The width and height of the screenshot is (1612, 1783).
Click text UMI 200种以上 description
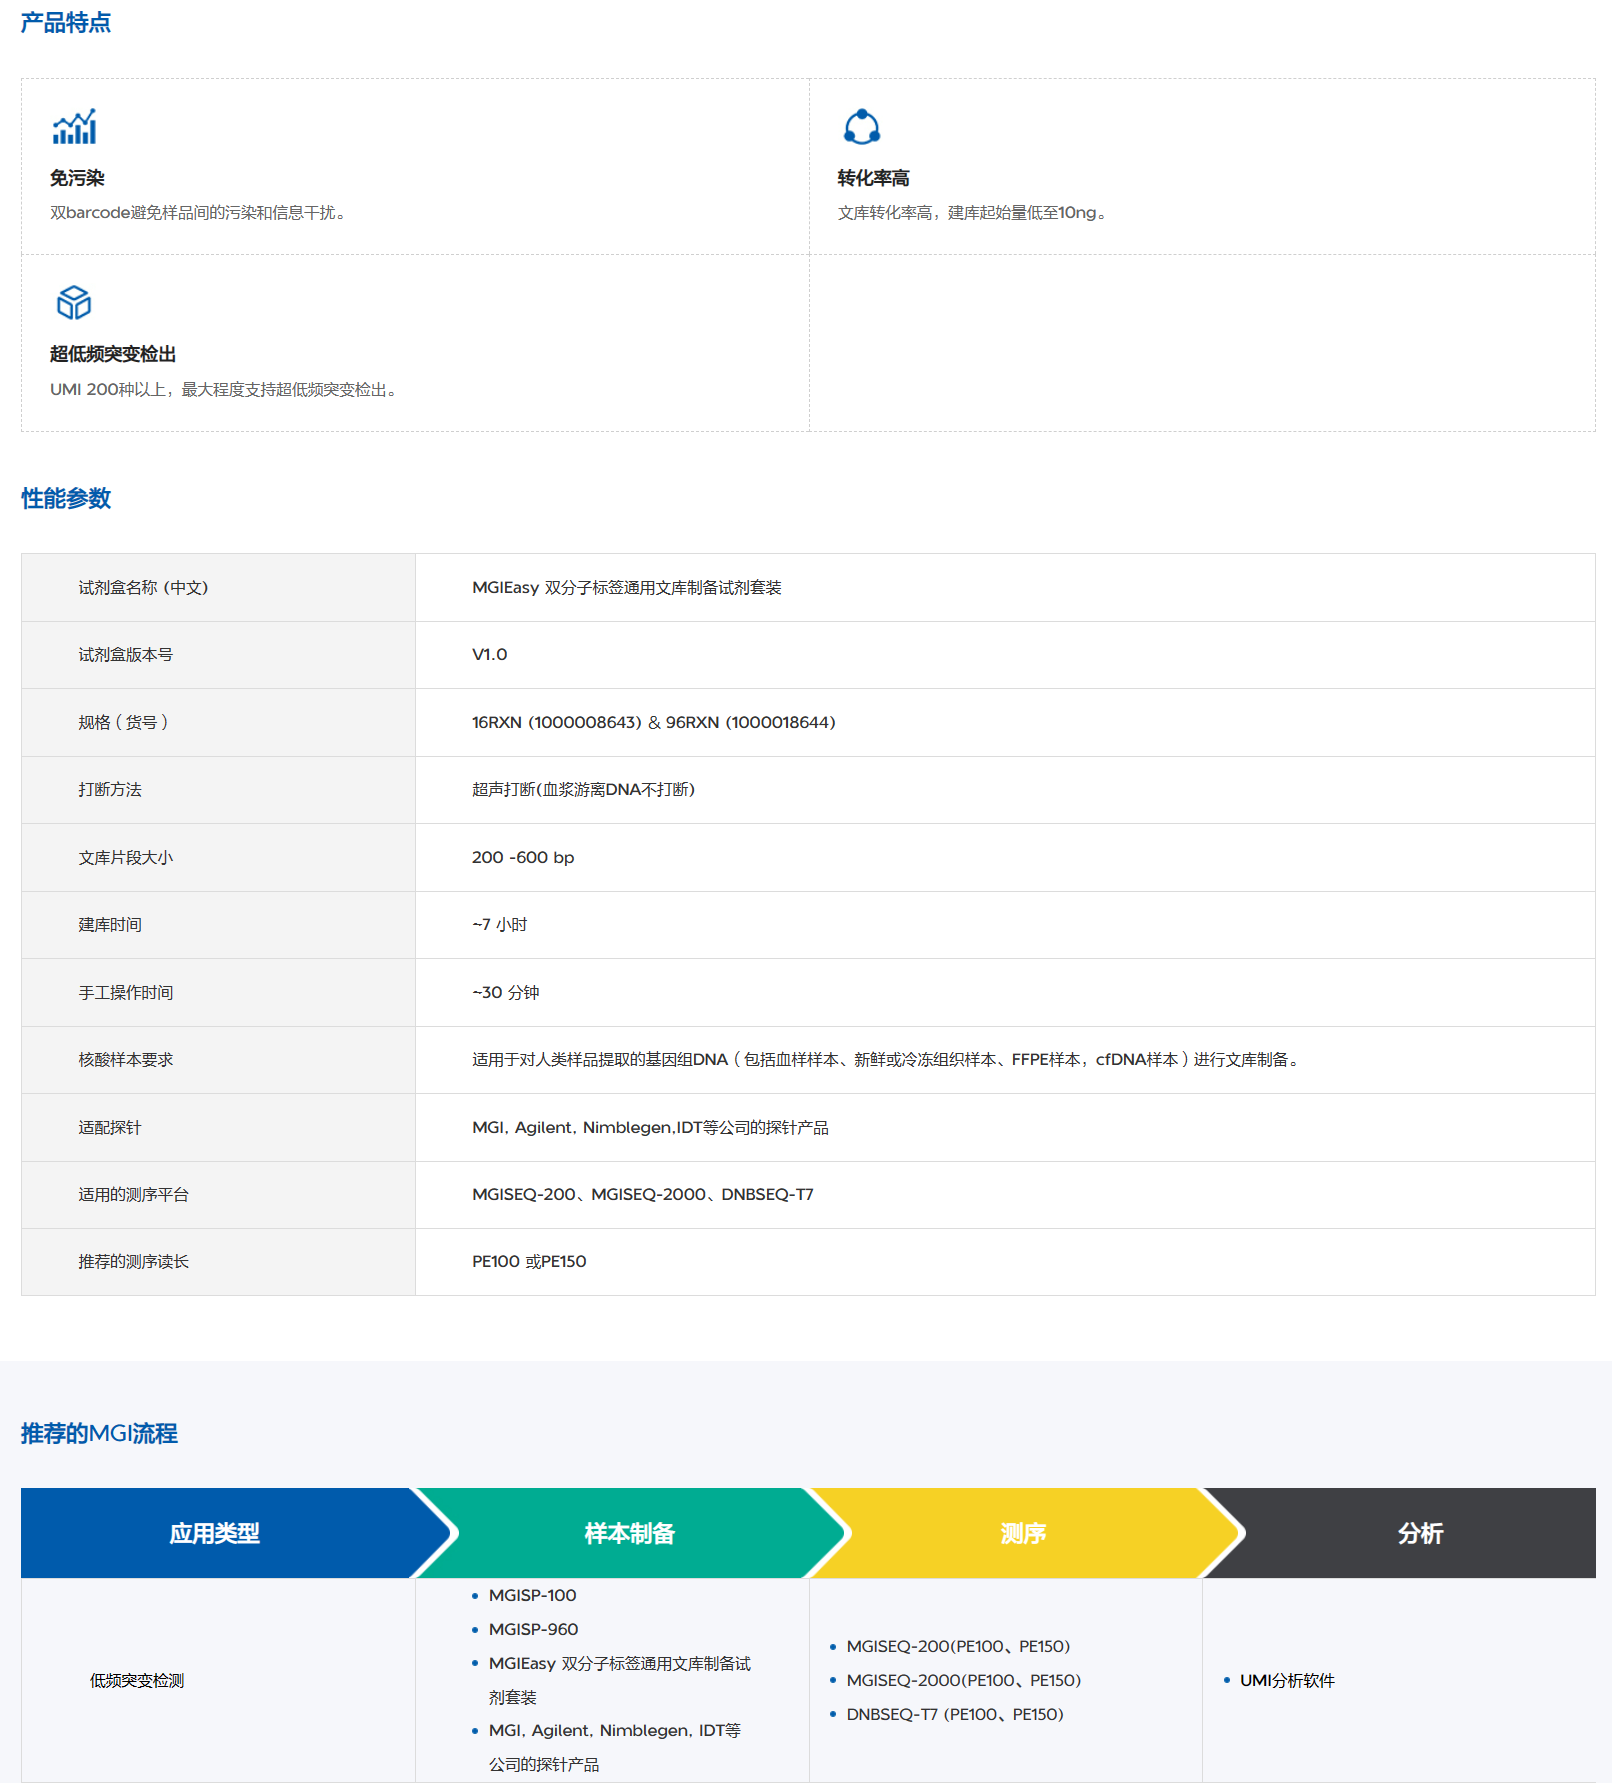click(225, 389)
